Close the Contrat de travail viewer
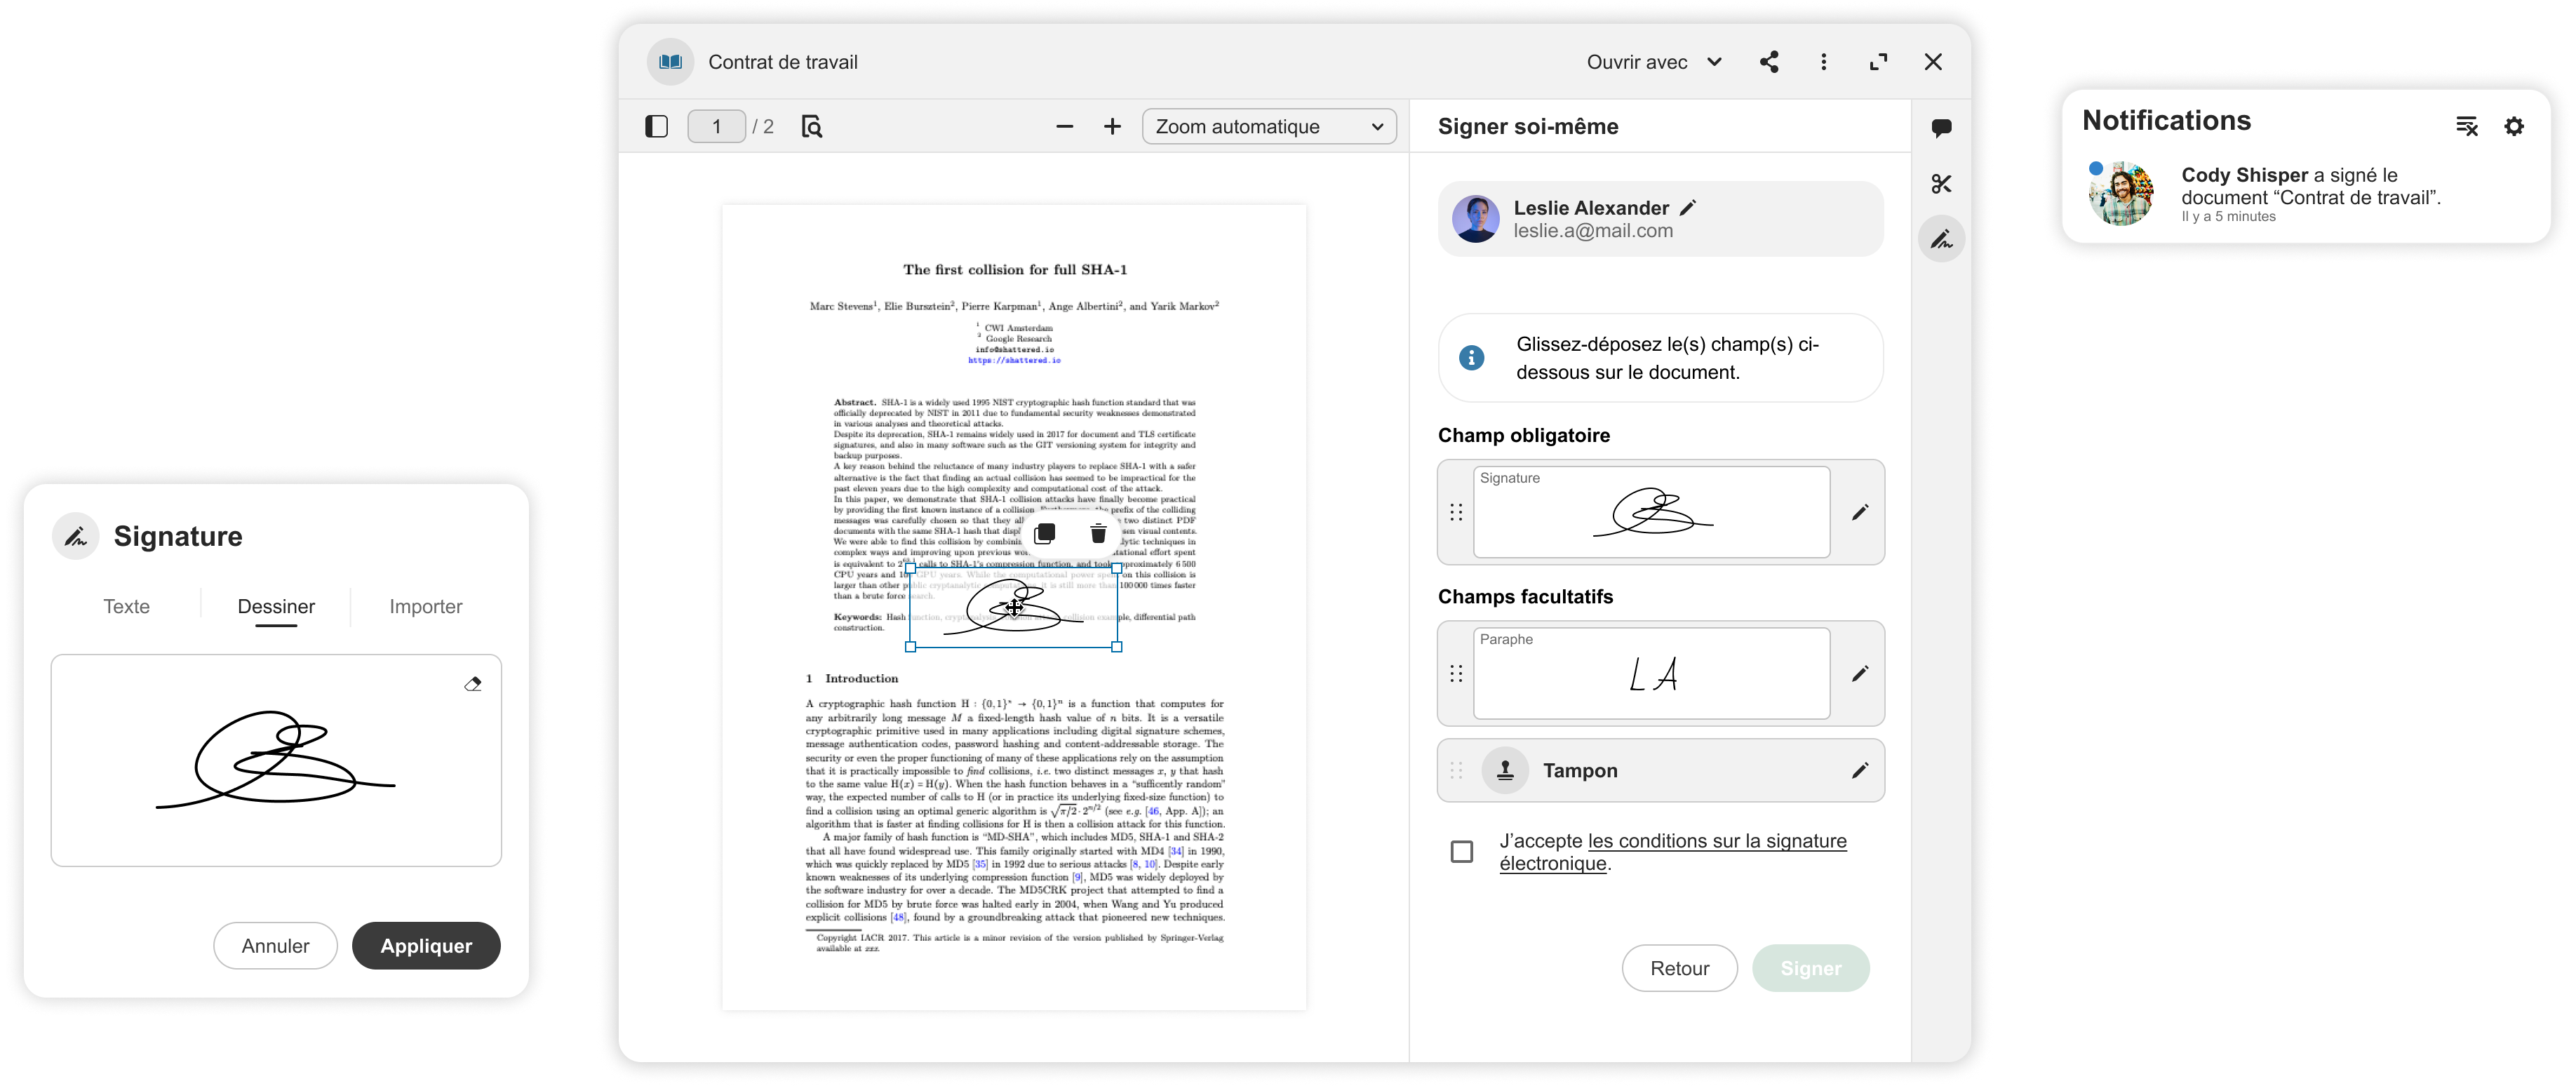Viewport: 2576px width, 1086px height. (x=1932, y=62)
